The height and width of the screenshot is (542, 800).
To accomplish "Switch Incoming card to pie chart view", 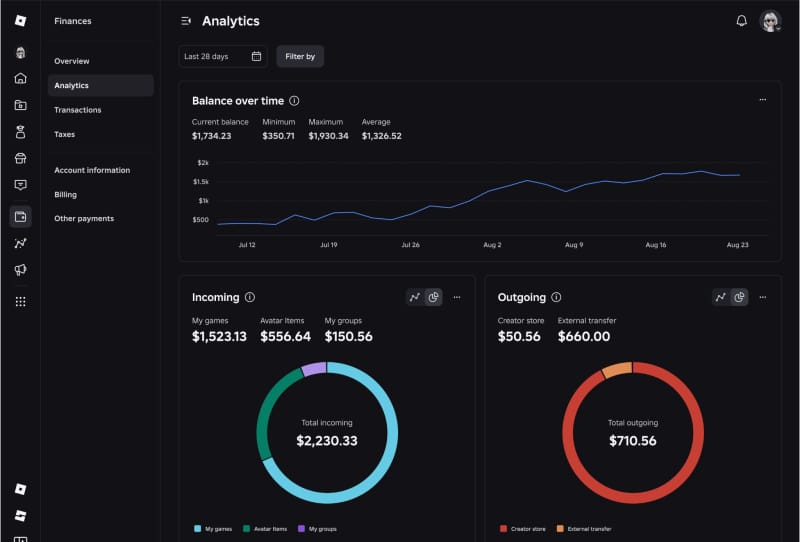I will [433, 297].
